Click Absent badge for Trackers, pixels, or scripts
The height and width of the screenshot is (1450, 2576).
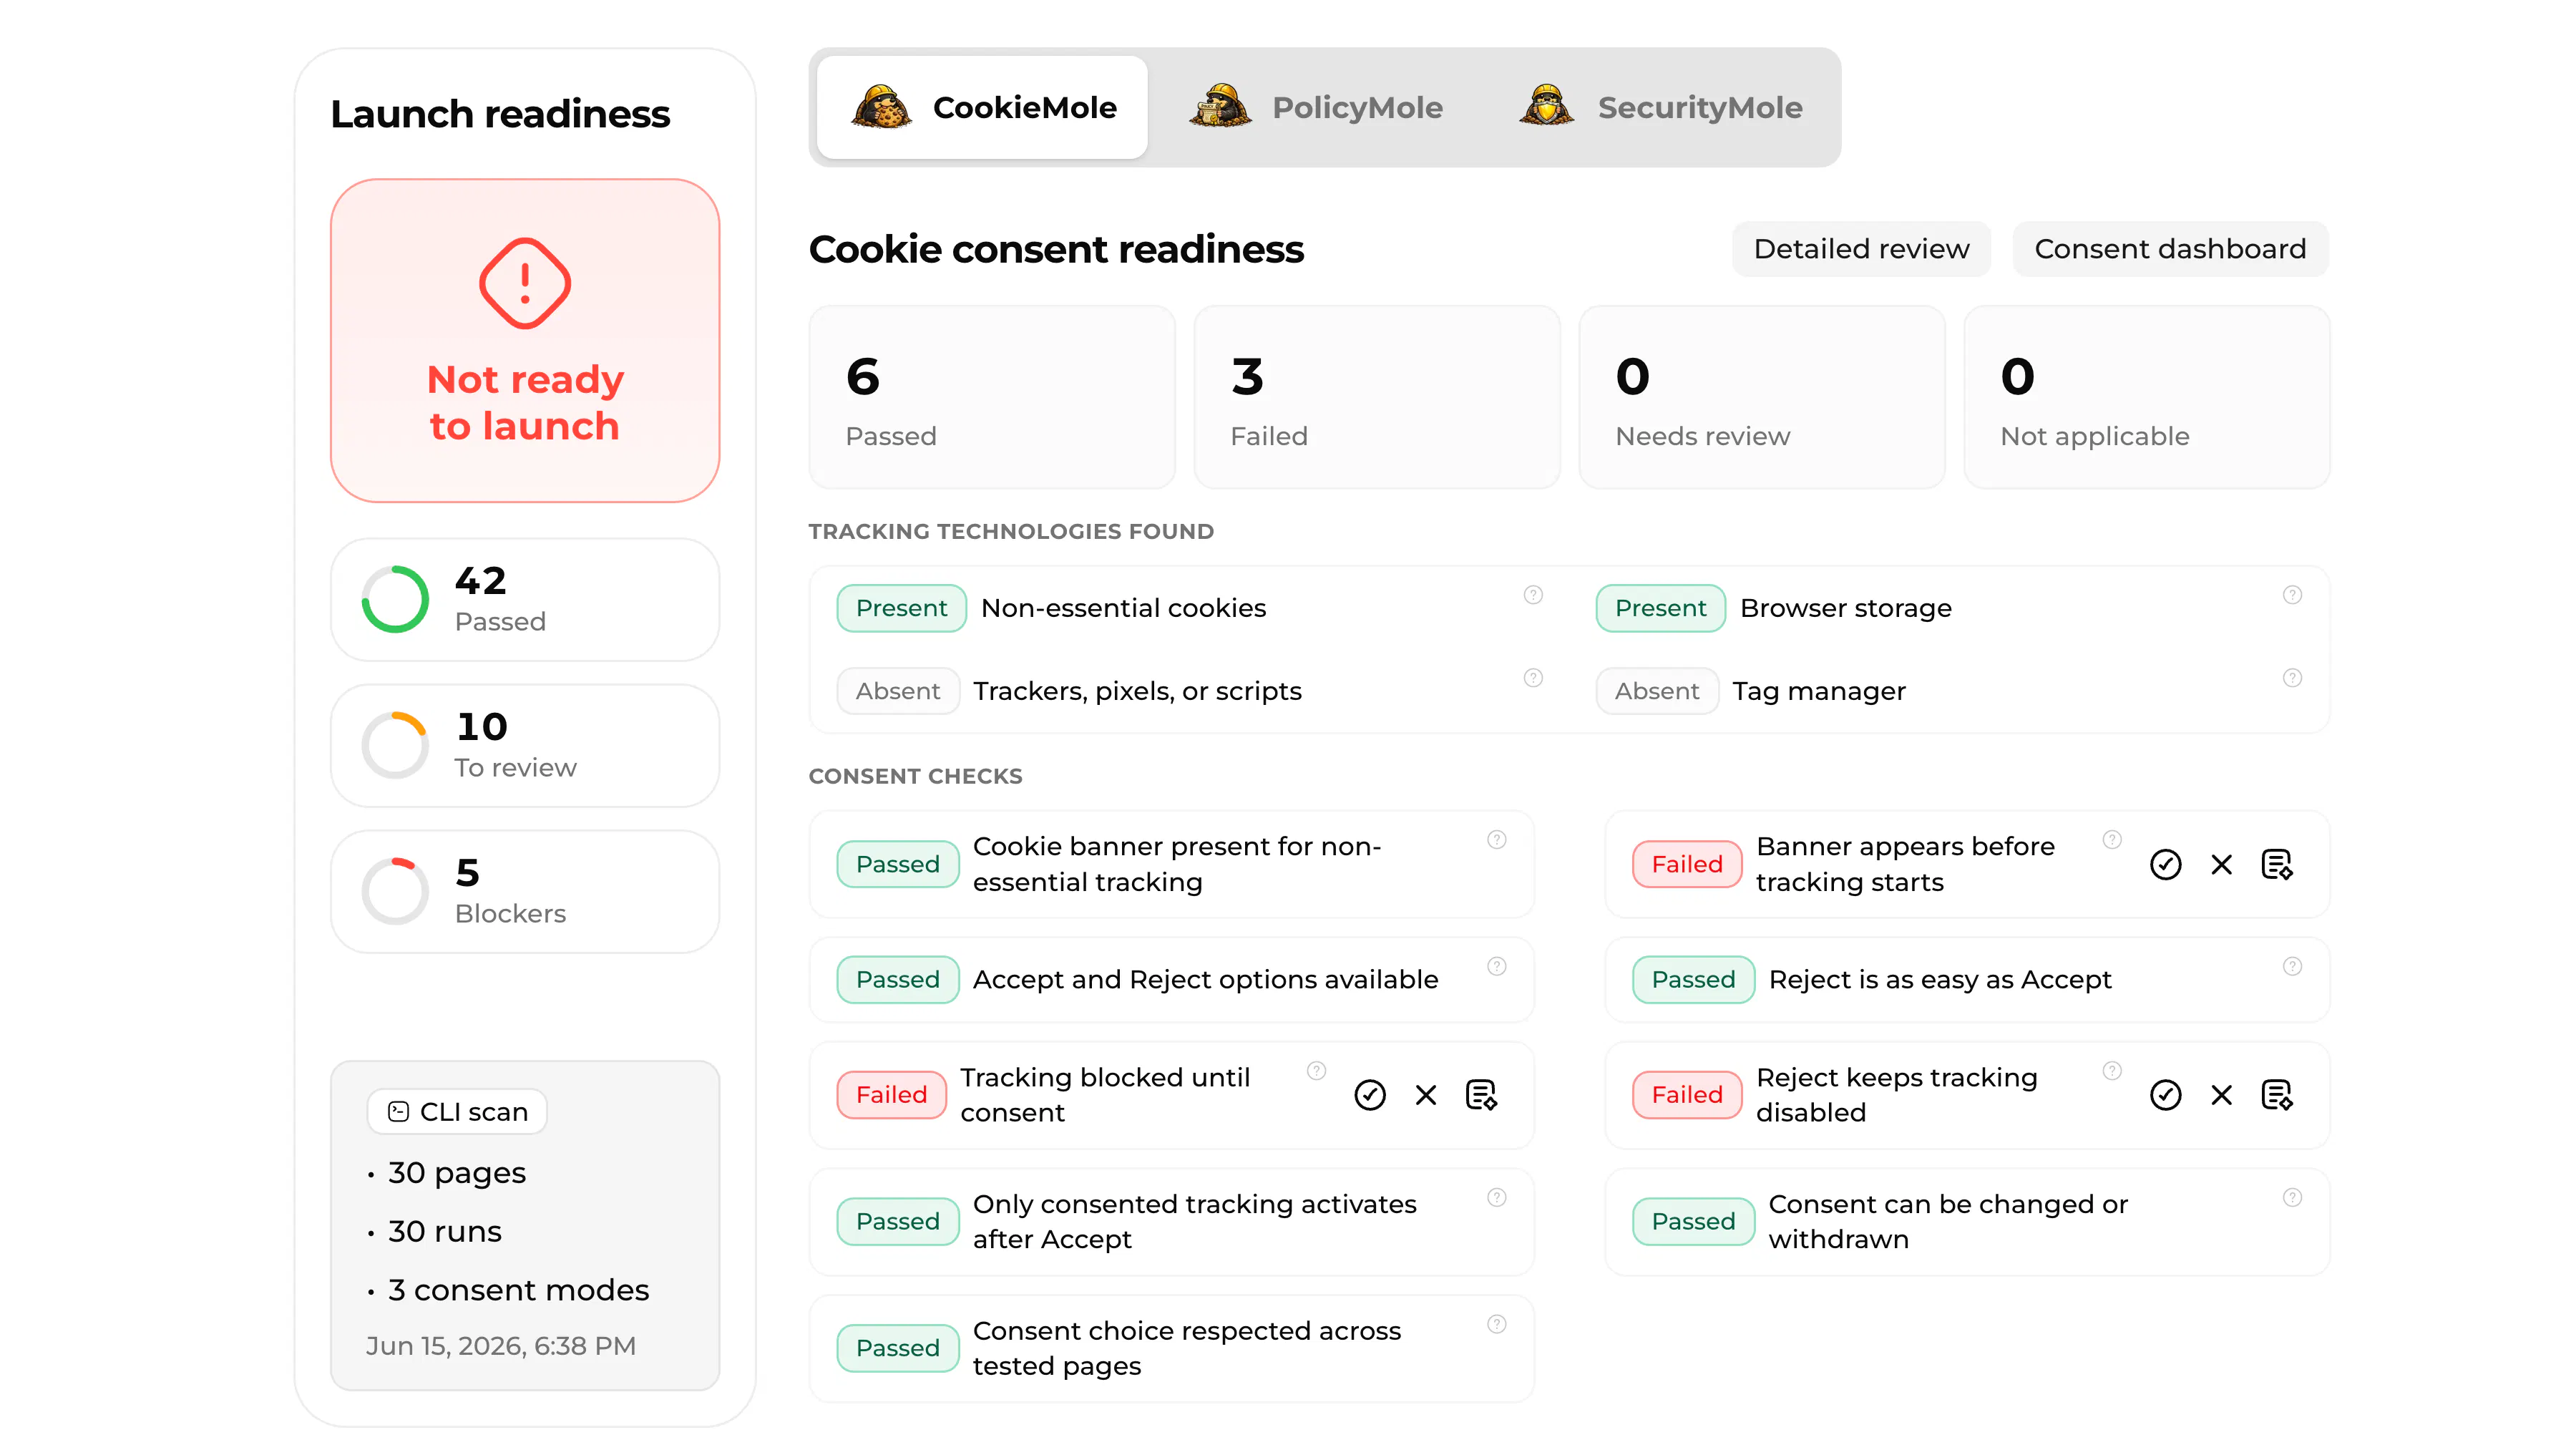898,692
